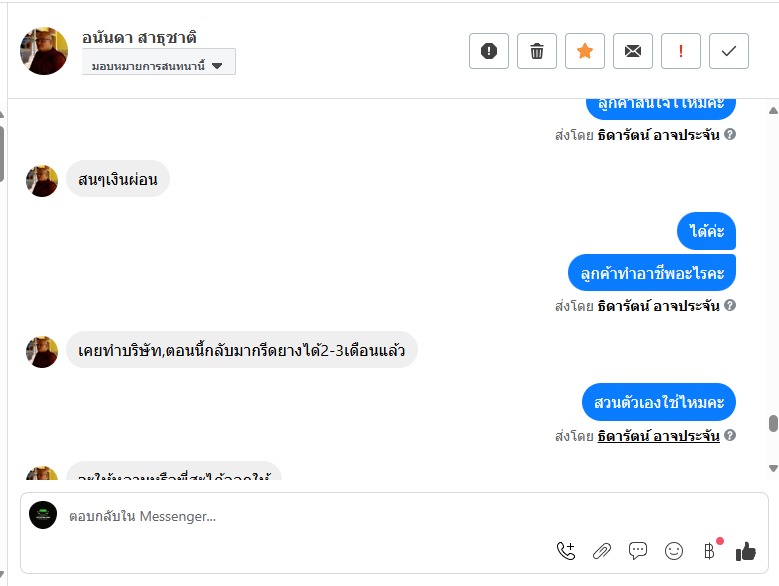Mark conversation as spam with octagon icon
The width and height of the screenshot is (779, 586).
click(x=489, y=51)
